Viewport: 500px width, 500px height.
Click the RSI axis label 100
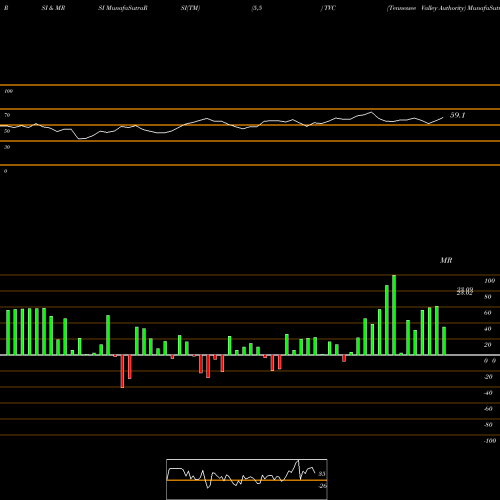tap(9, 91)
